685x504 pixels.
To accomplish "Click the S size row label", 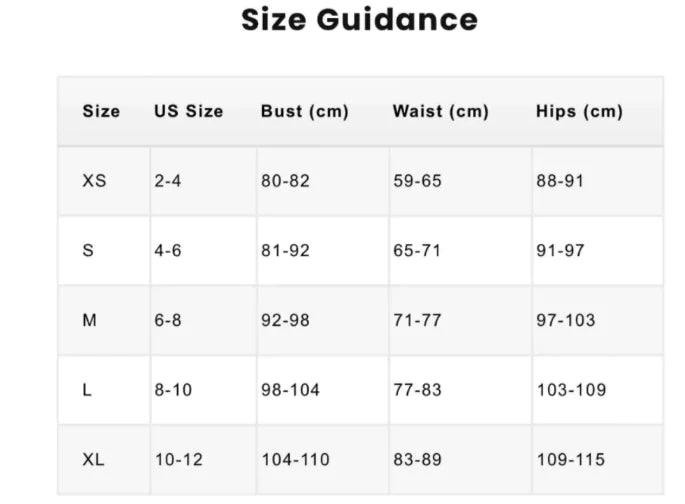I will tap(88, 251).
